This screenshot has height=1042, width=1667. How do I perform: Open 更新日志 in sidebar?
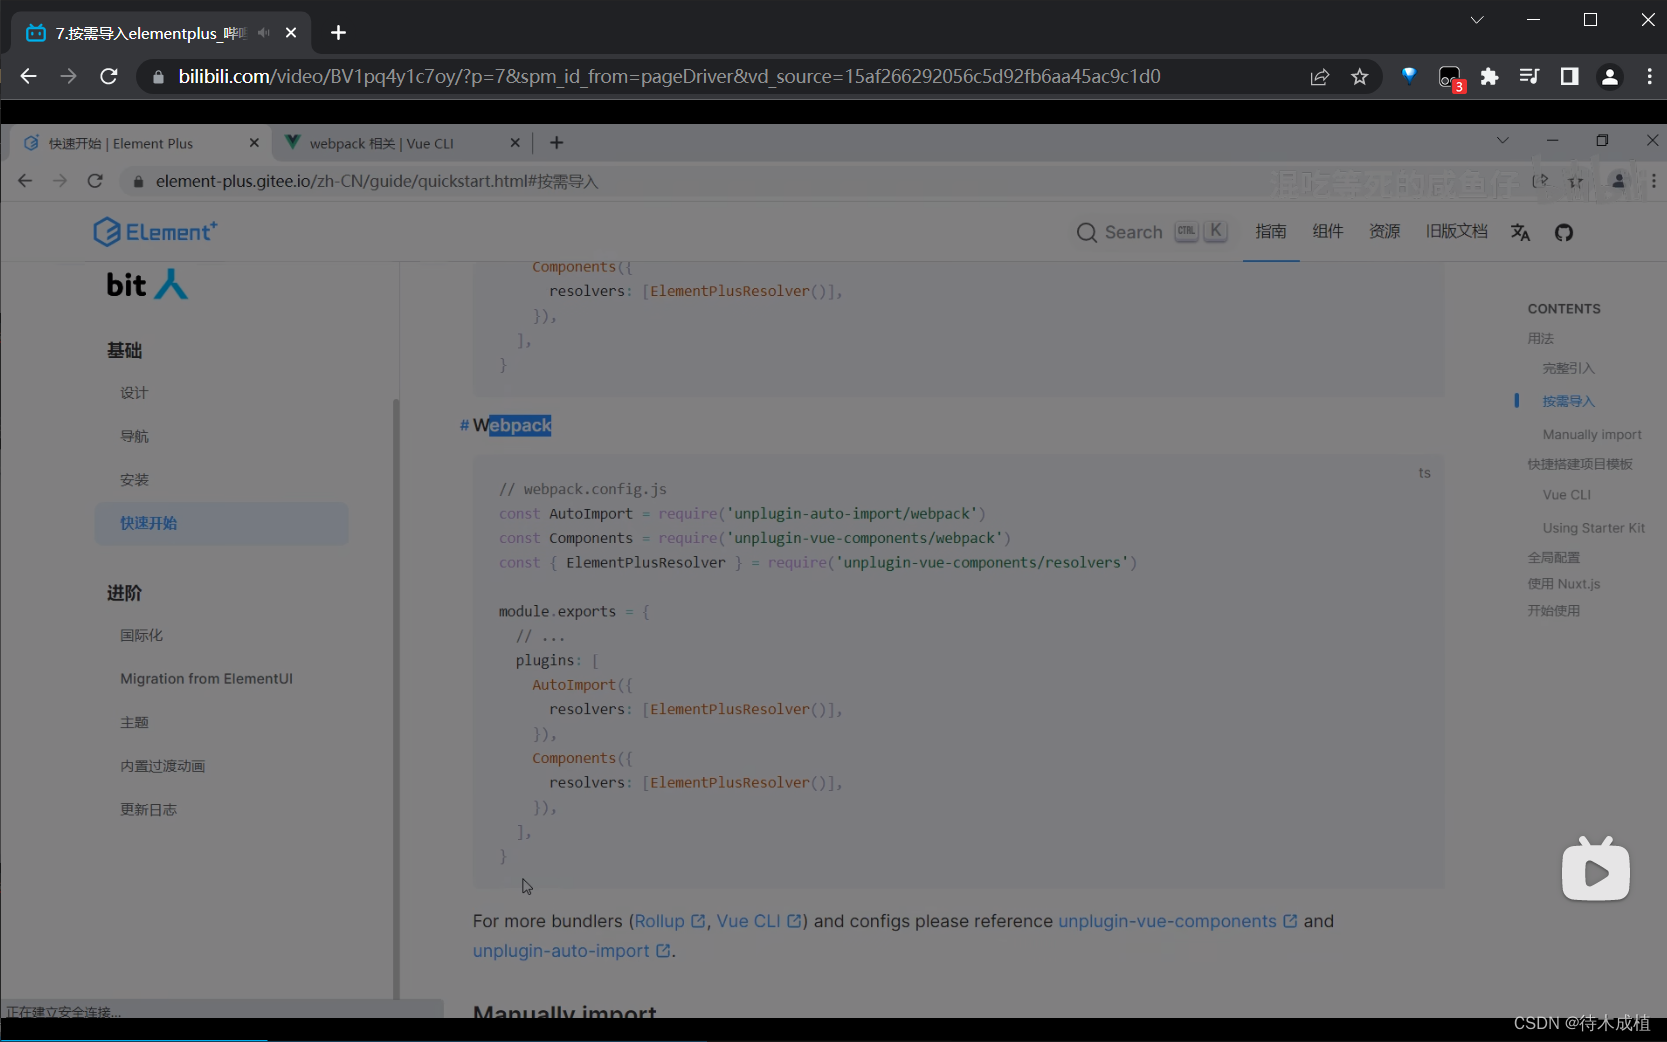pyautogui.click(x=148, y=810)
